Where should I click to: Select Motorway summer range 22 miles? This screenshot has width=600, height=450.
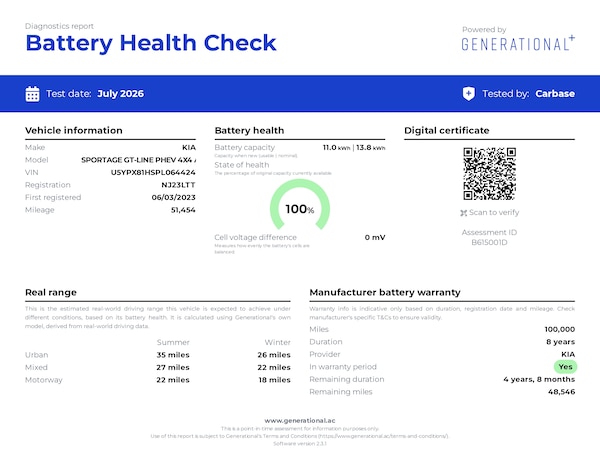[x=173, y=380]
